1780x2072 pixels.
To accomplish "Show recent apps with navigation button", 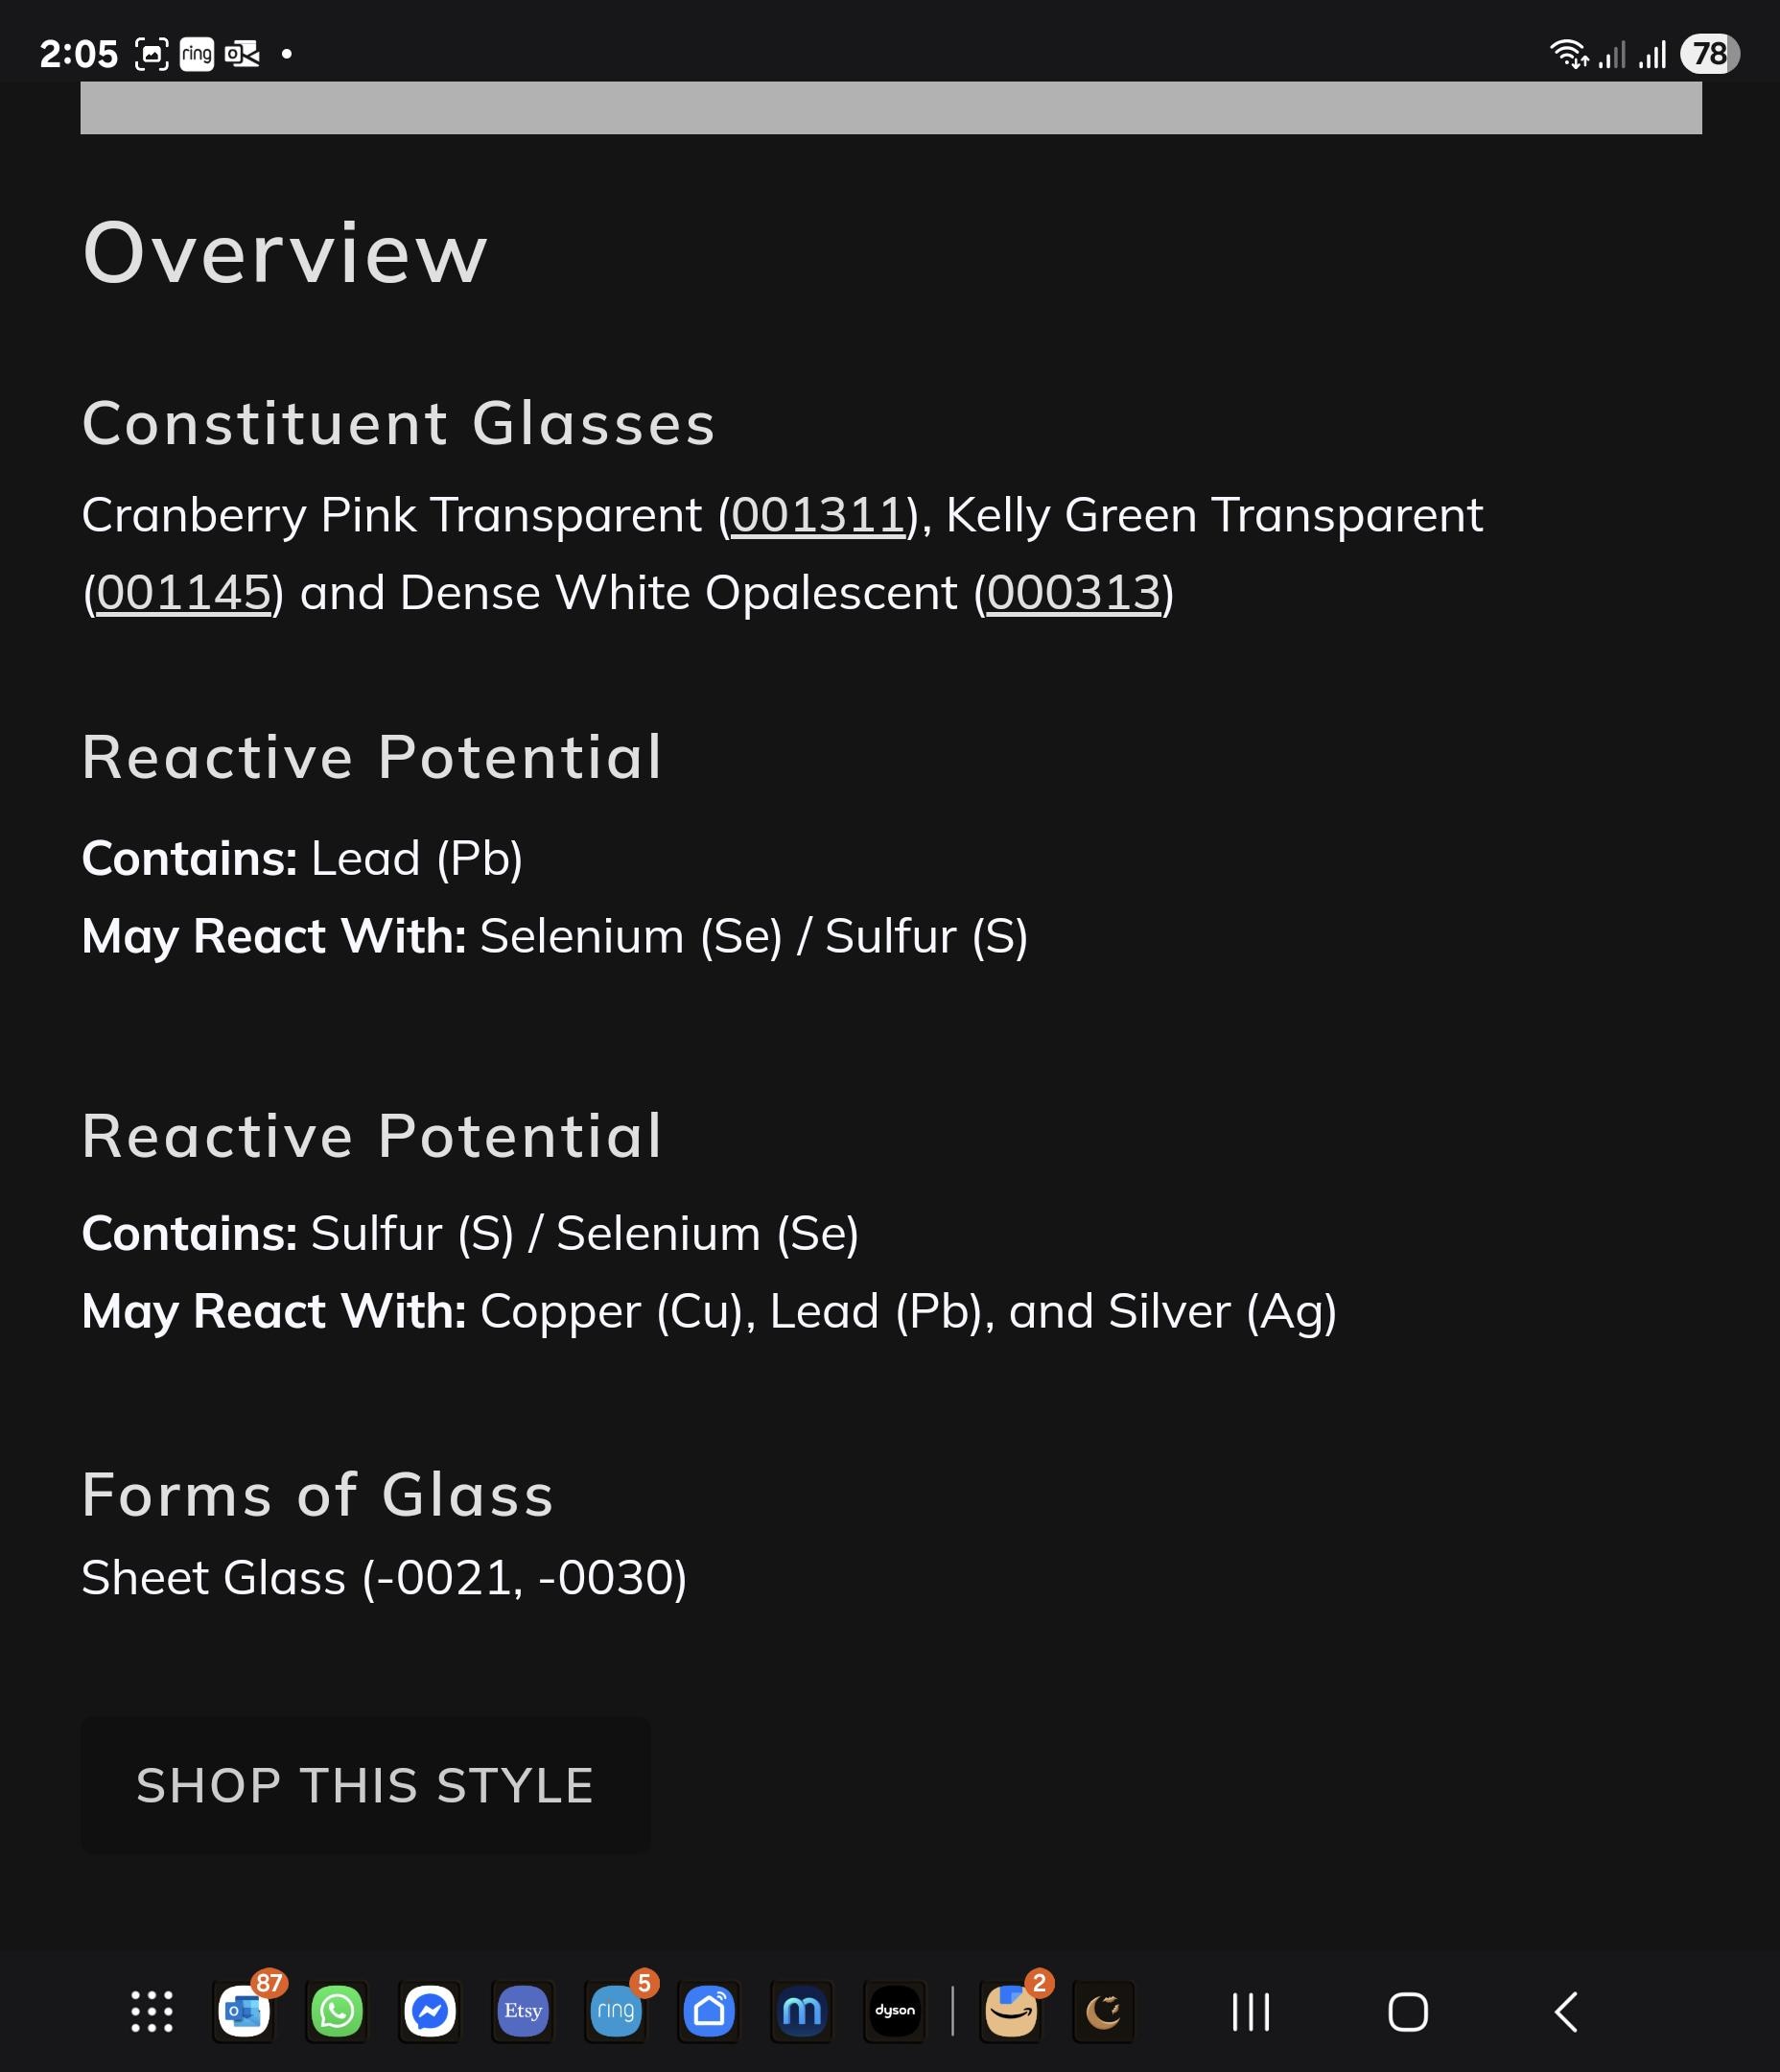I will [1251, 2012].
